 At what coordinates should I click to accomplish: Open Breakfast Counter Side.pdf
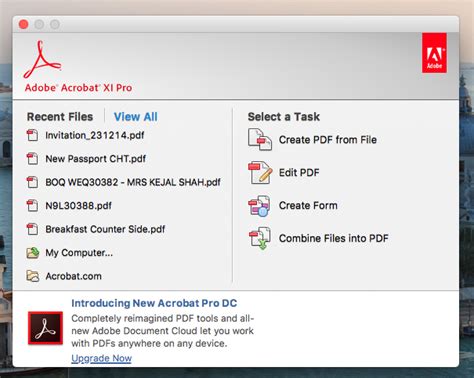coord(105,229)
